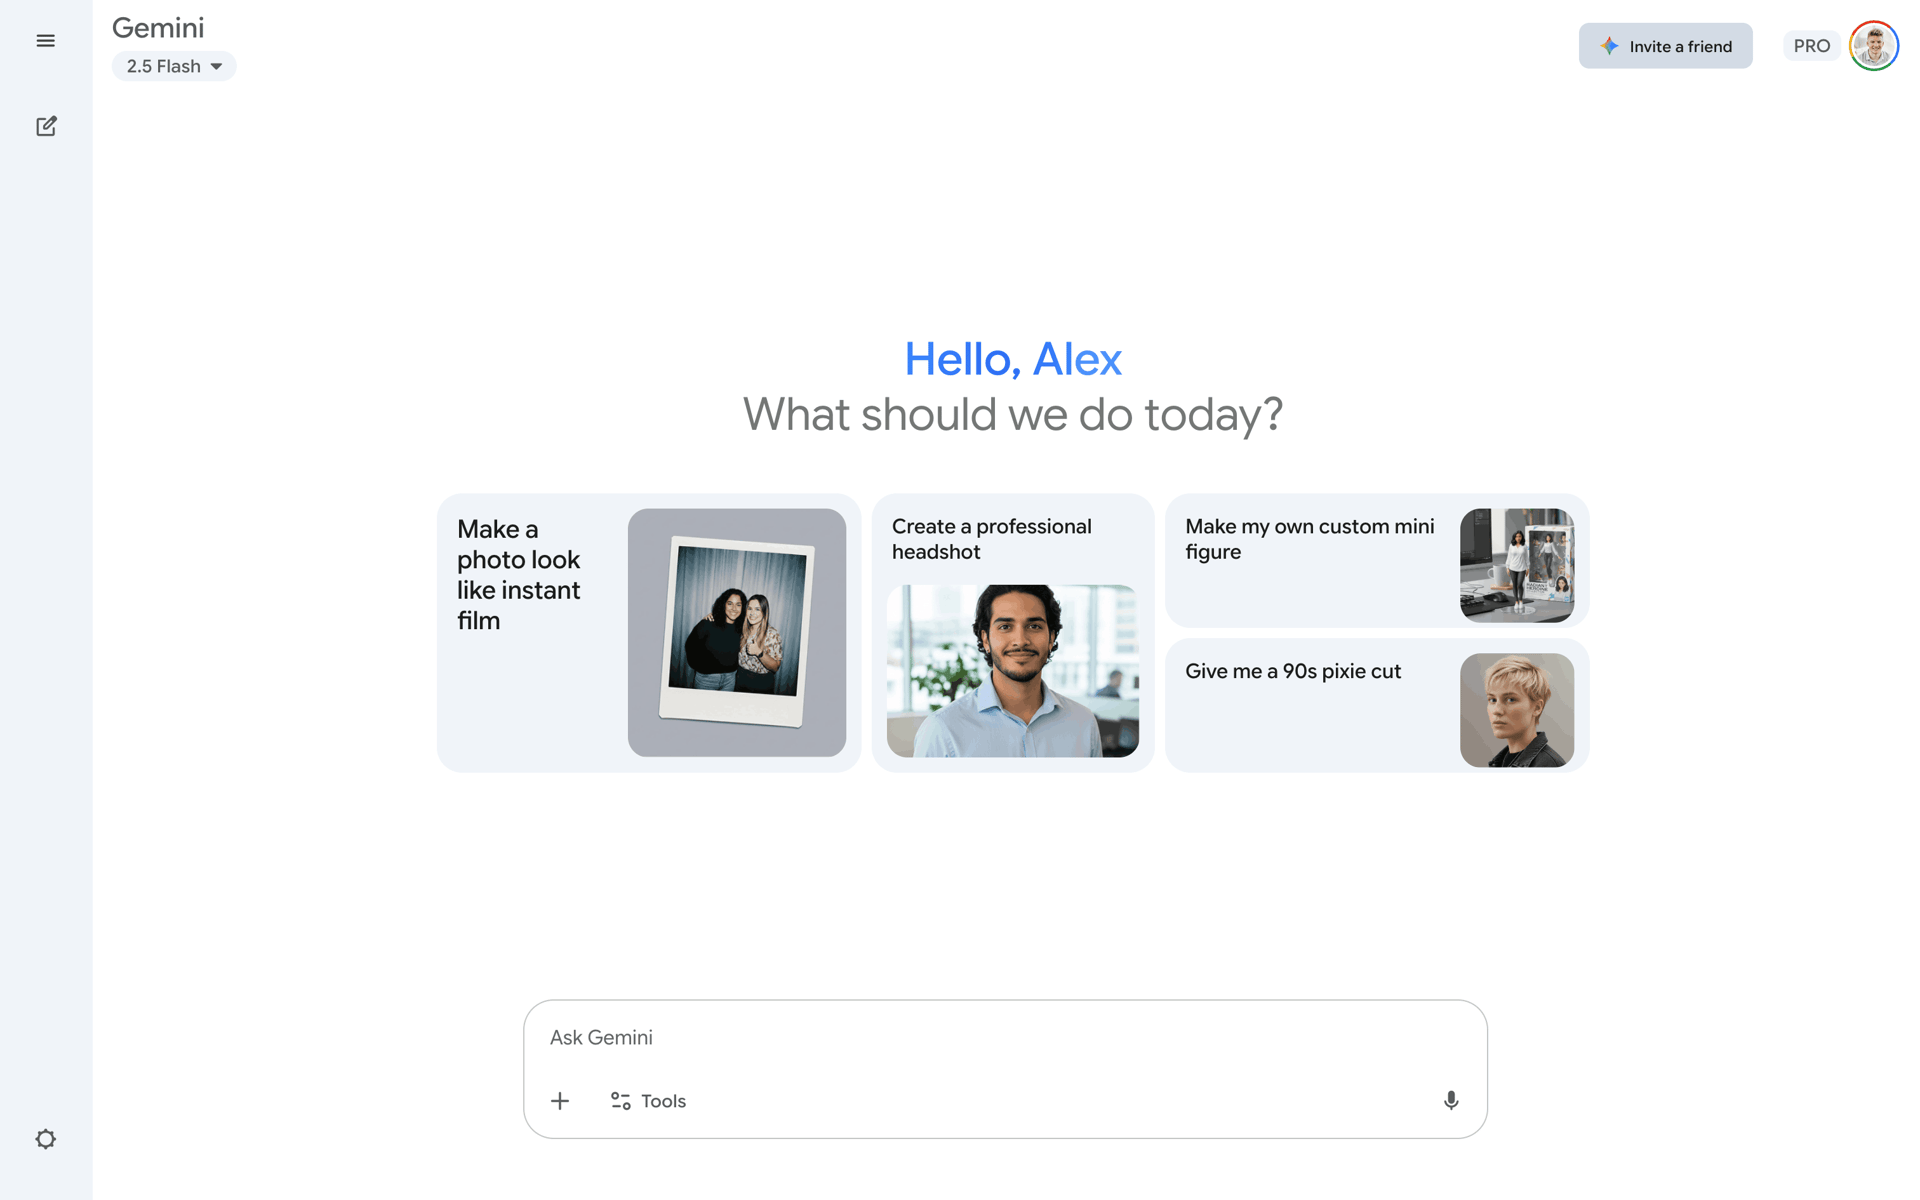Start a new chat with the compose icon
This screenshot has height=1200, width=1920.
[x=46, y=126]
